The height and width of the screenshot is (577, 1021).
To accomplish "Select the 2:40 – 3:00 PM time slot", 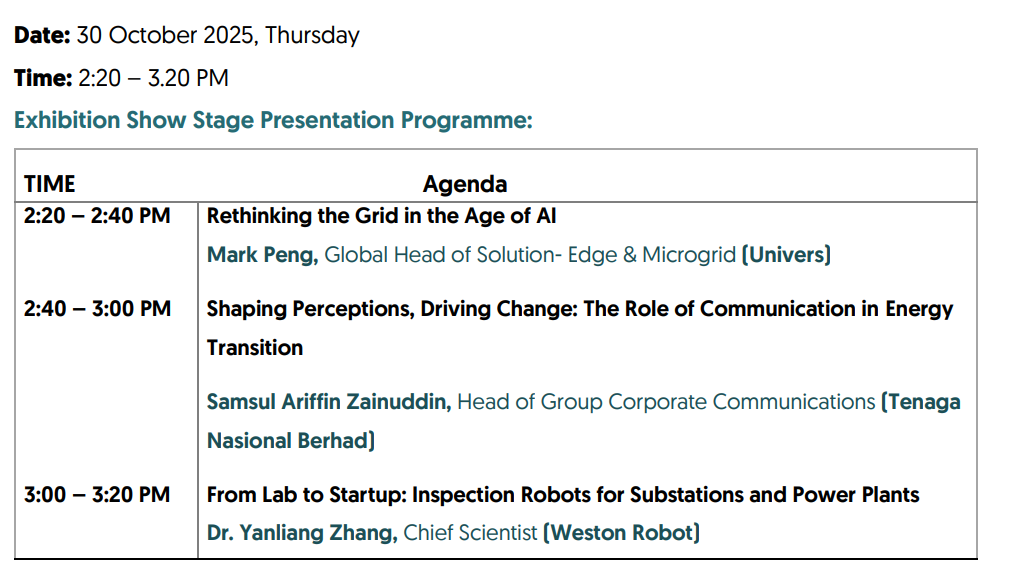I will (x=98, y=309).
